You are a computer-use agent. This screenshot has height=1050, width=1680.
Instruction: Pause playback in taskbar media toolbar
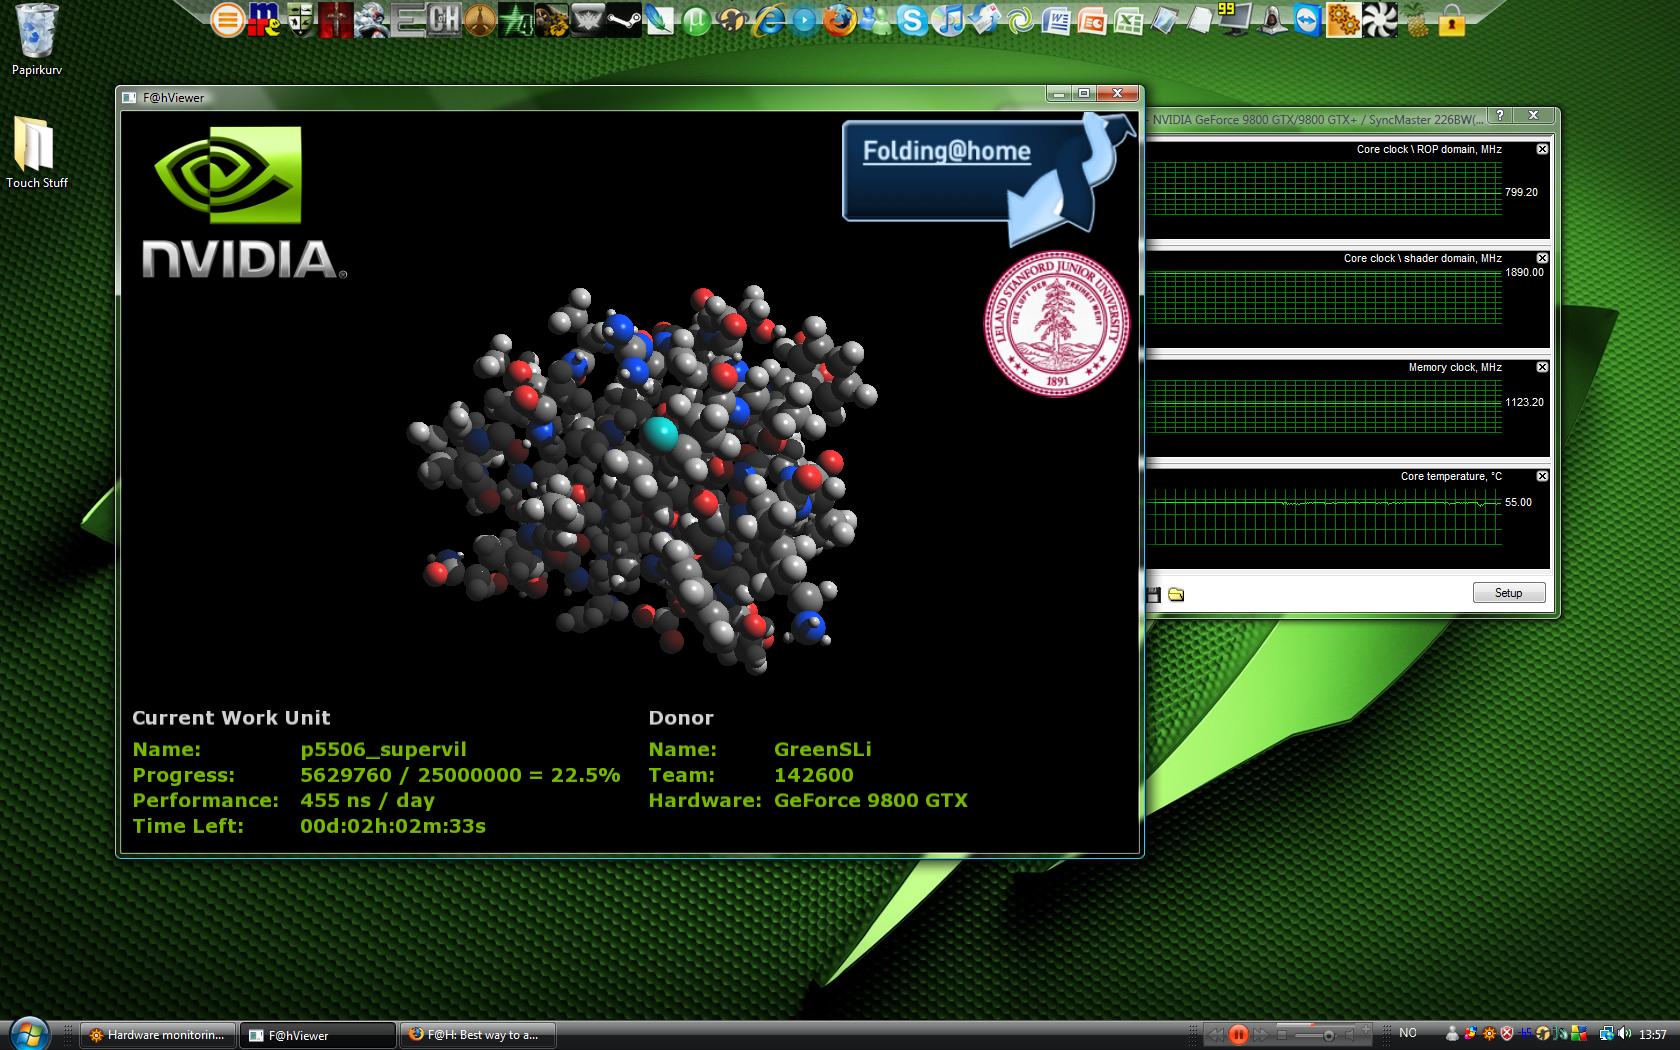(1238, 1034)
